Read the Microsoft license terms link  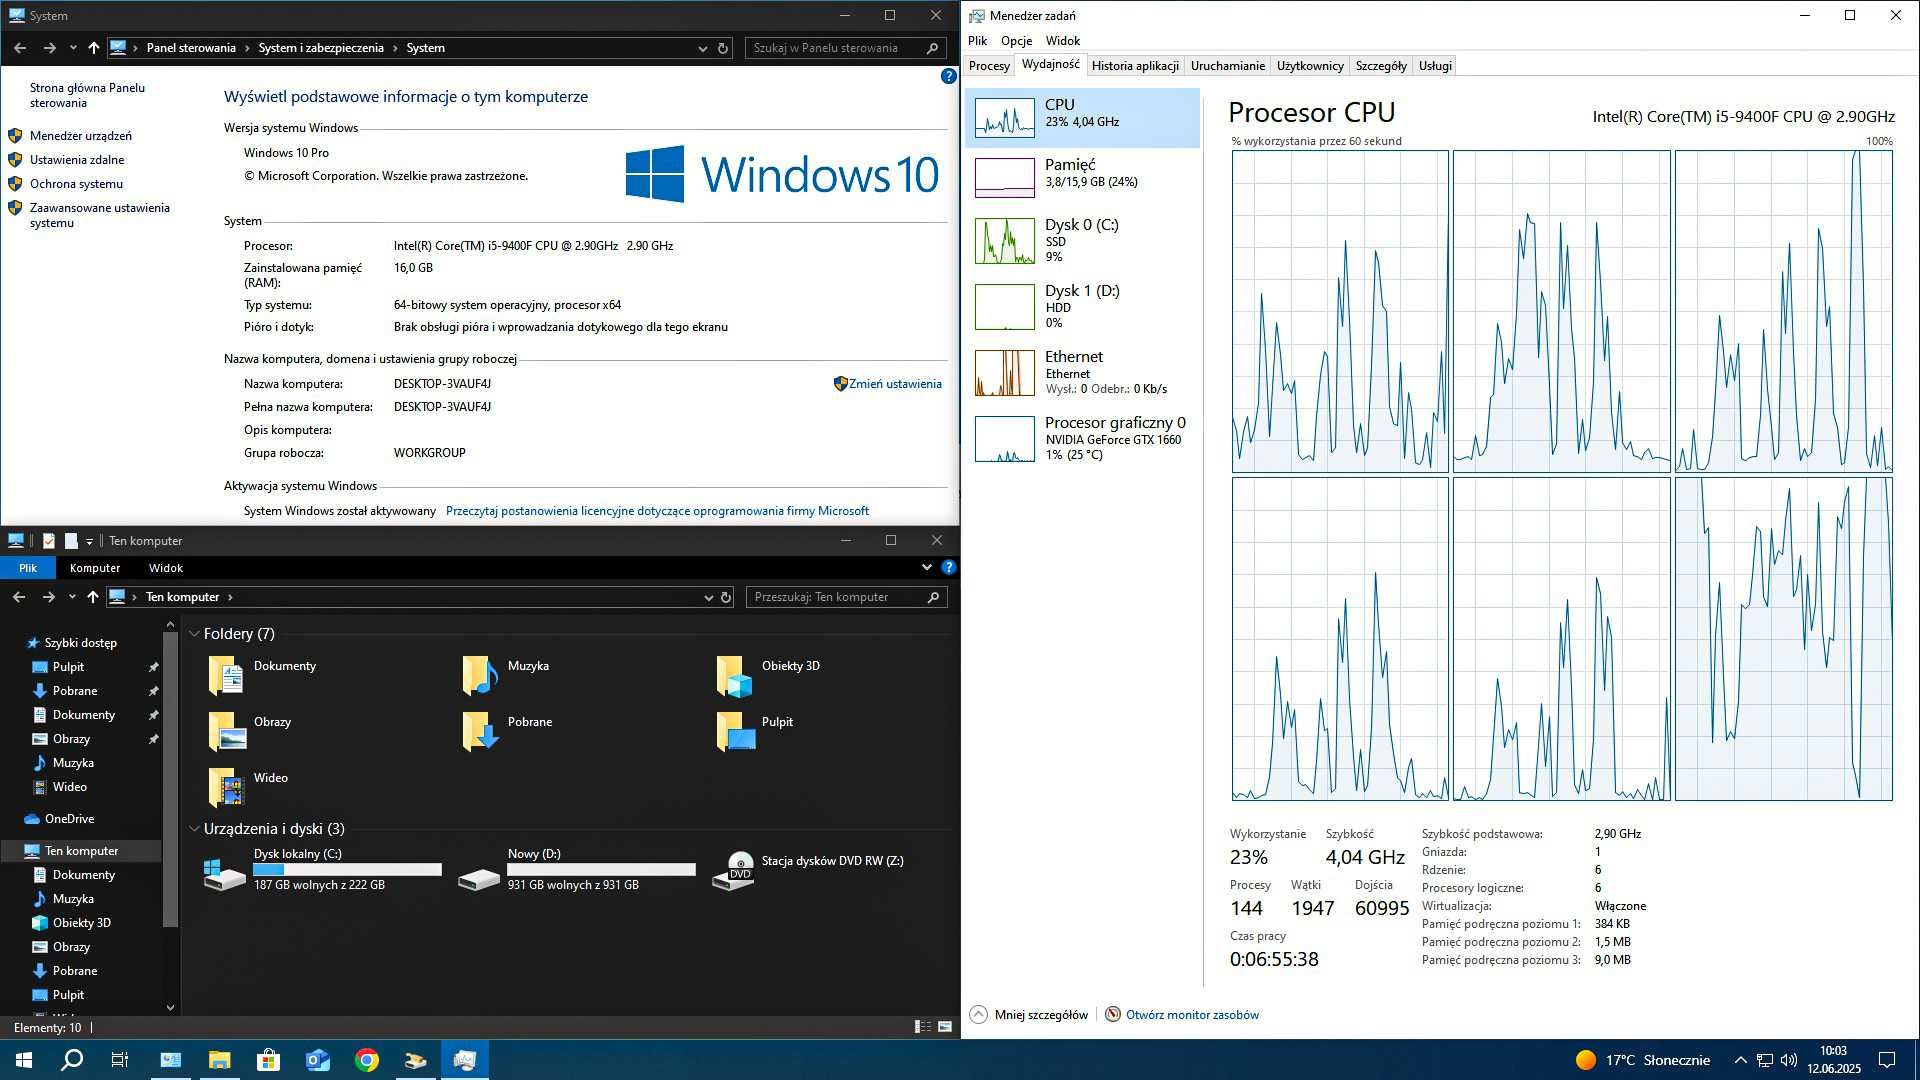(657, 511)
